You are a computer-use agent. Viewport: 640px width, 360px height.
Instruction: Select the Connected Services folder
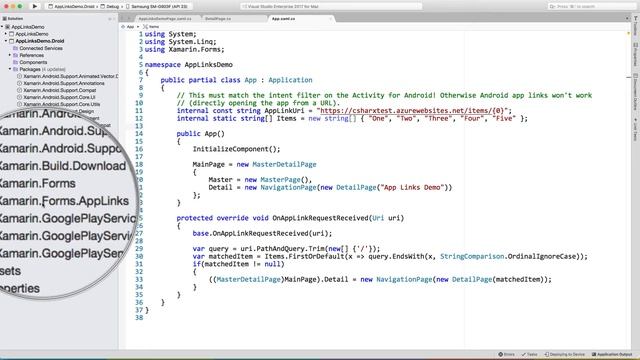coord(41,48)
